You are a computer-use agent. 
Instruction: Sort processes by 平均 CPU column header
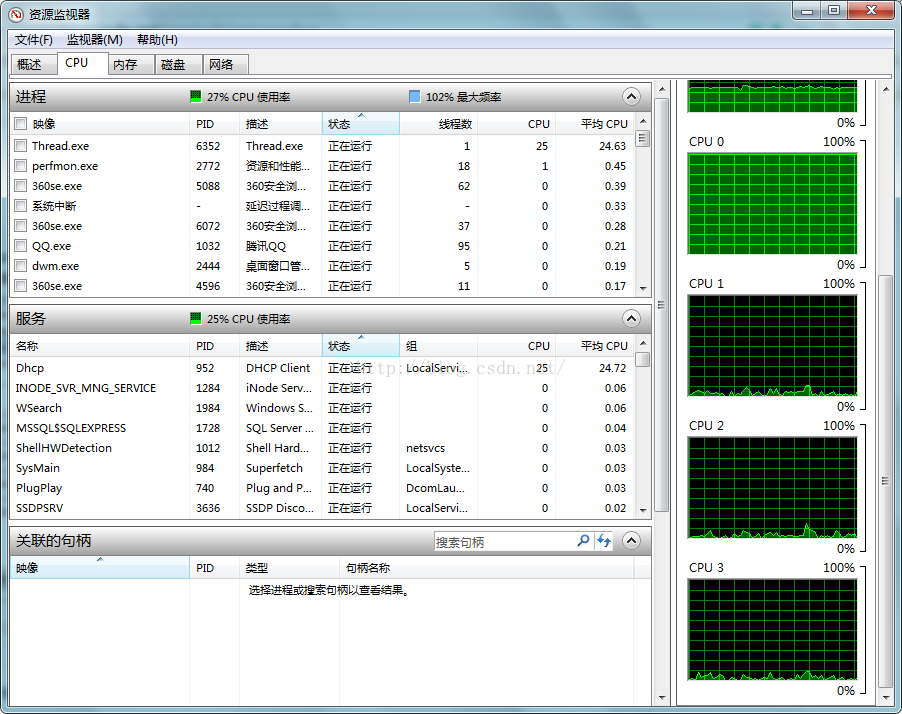594,124
